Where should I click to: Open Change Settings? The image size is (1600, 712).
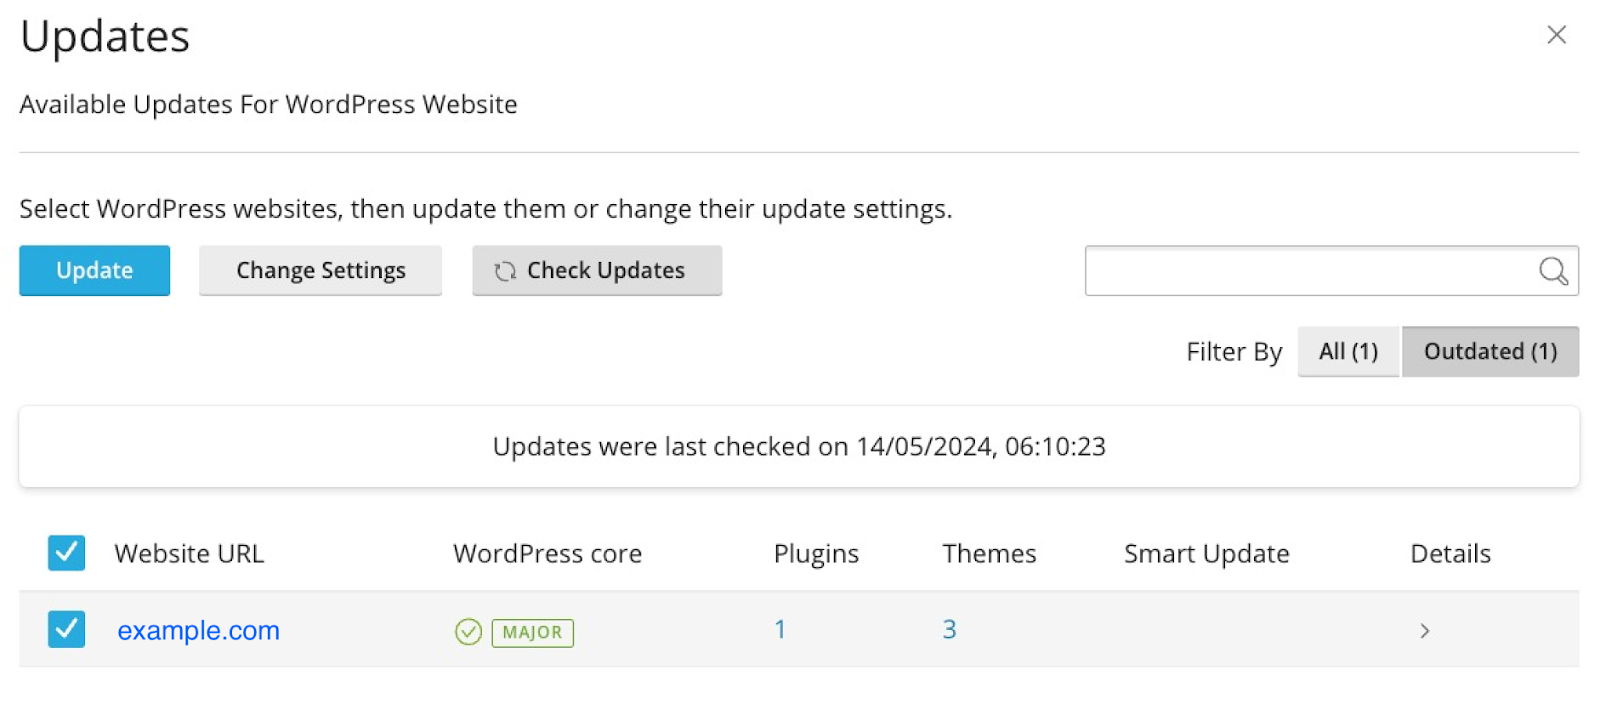click(320, 271)
